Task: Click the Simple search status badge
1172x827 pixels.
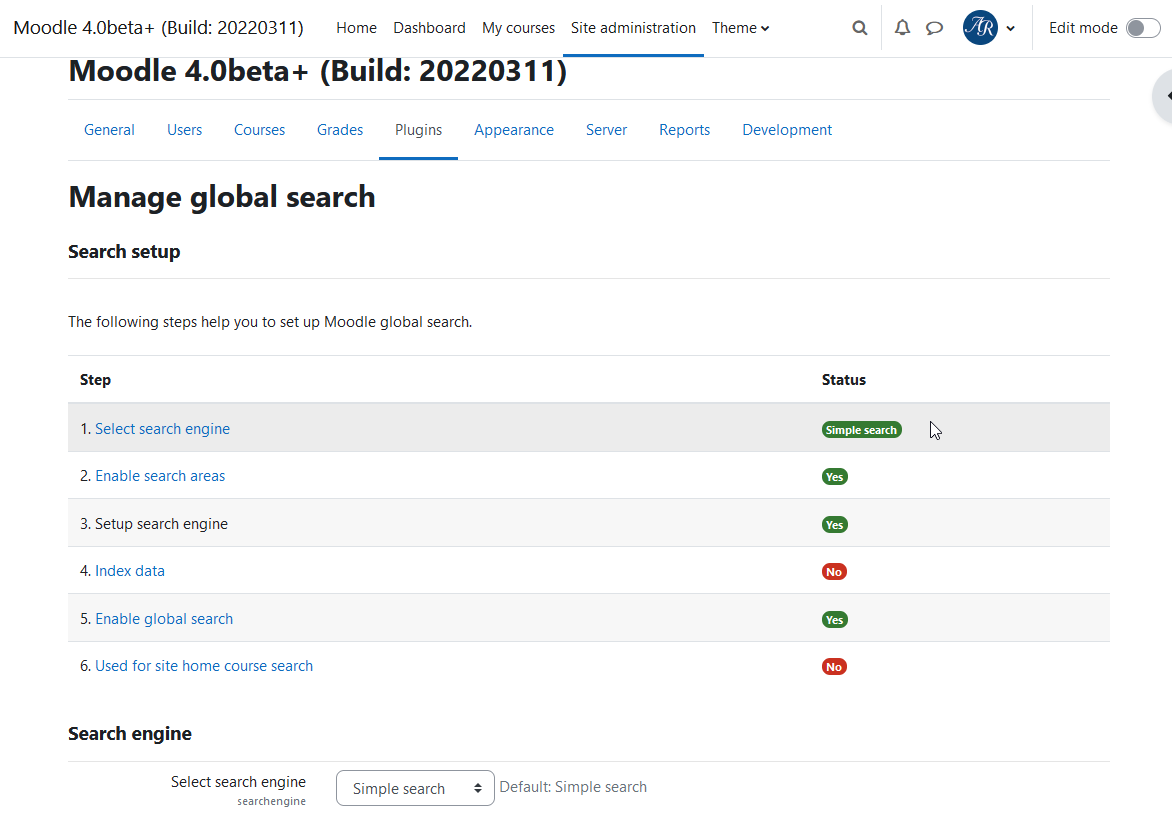Action: tap(862, 430)
